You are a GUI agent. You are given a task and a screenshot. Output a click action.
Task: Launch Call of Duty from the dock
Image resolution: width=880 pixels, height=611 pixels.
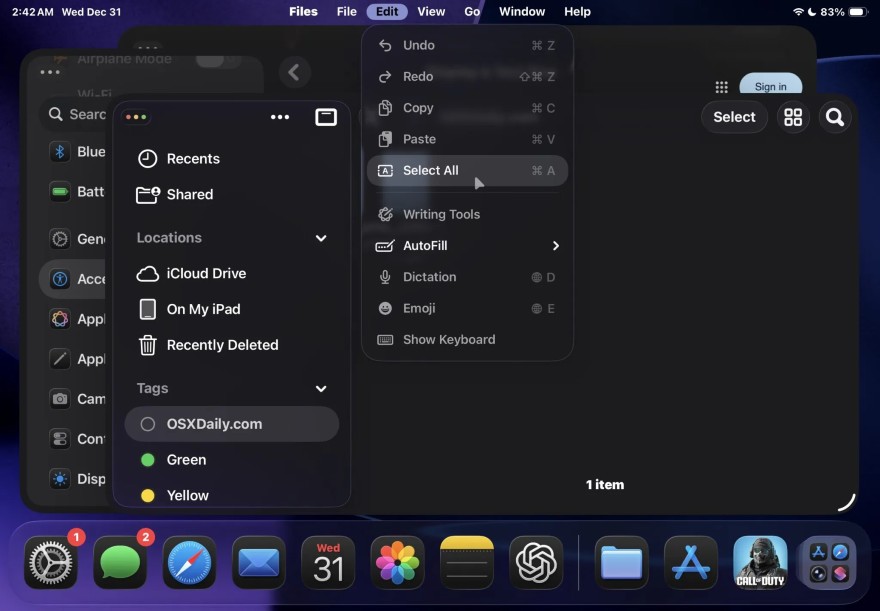(759, 562)
